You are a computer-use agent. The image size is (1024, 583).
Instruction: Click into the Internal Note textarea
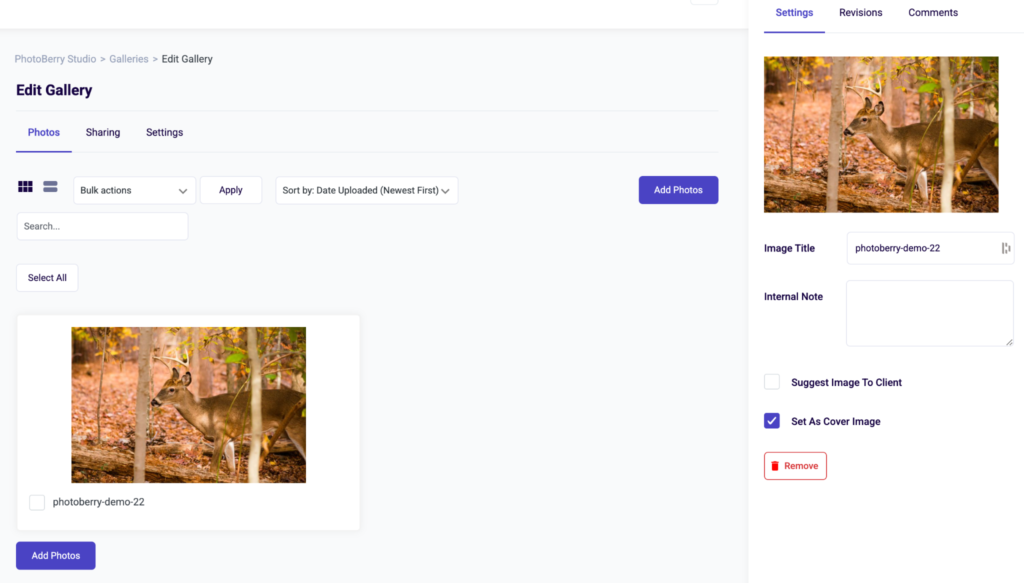click(929, 313)
